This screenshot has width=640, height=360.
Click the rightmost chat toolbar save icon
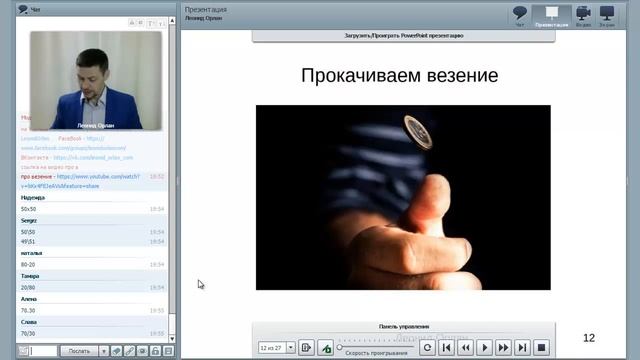(x=169, y=351)
